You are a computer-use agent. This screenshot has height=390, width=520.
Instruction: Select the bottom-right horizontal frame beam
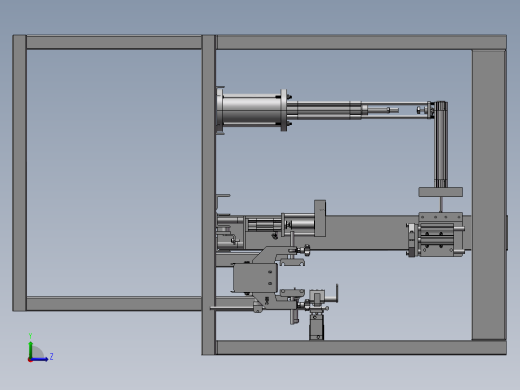click(x=361, y=347)
